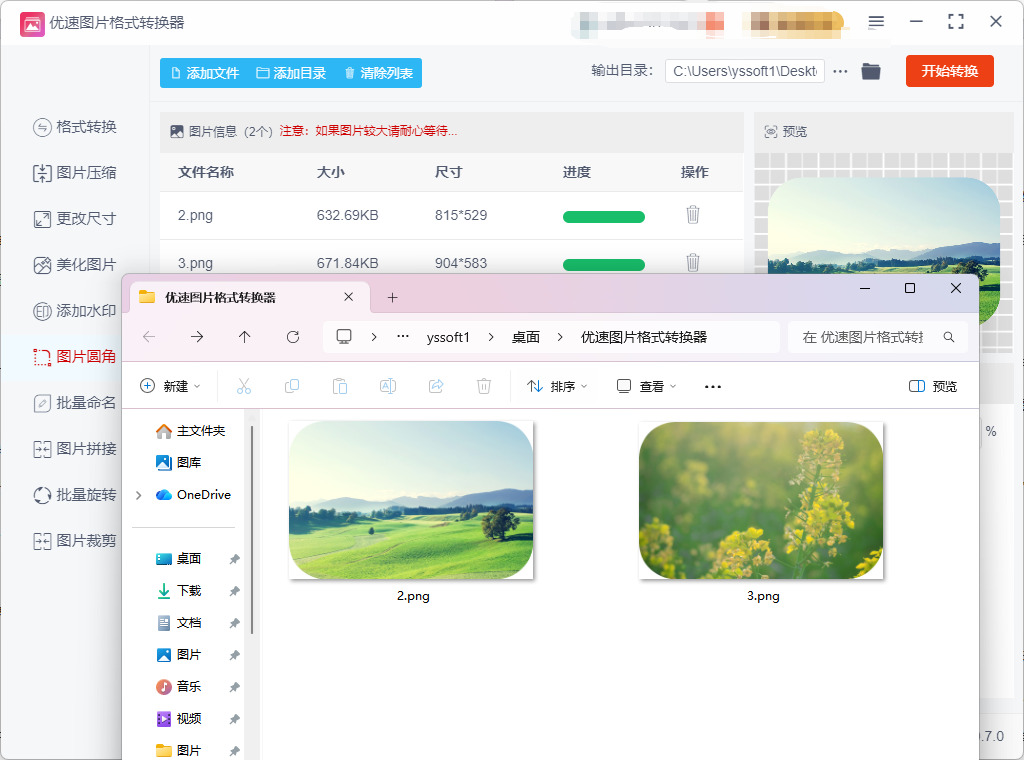
Task: Open the Explorer more options ellipsis
Action: [712, 387]
